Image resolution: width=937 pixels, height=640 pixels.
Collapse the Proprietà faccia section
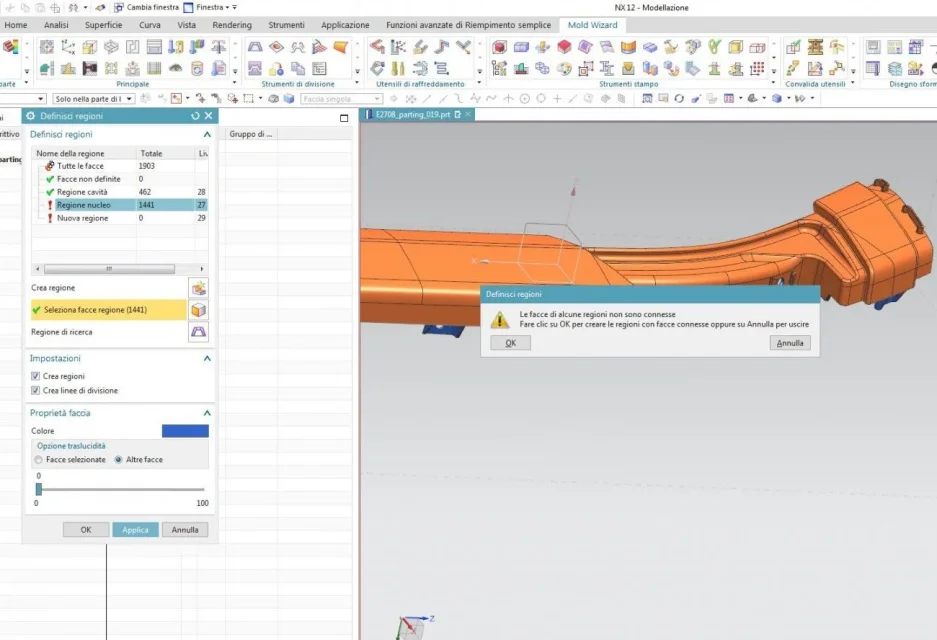point(207,413)
